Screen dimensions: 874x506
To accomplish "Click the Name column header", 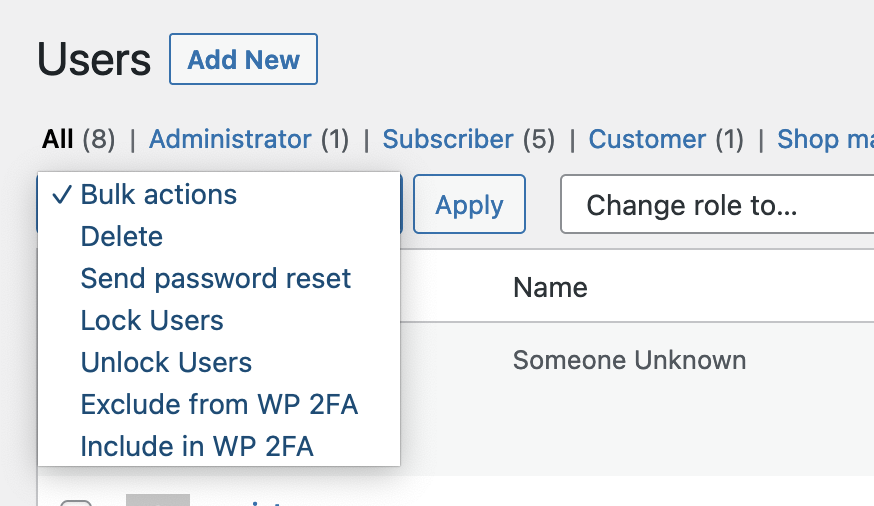I will point(550,288).
